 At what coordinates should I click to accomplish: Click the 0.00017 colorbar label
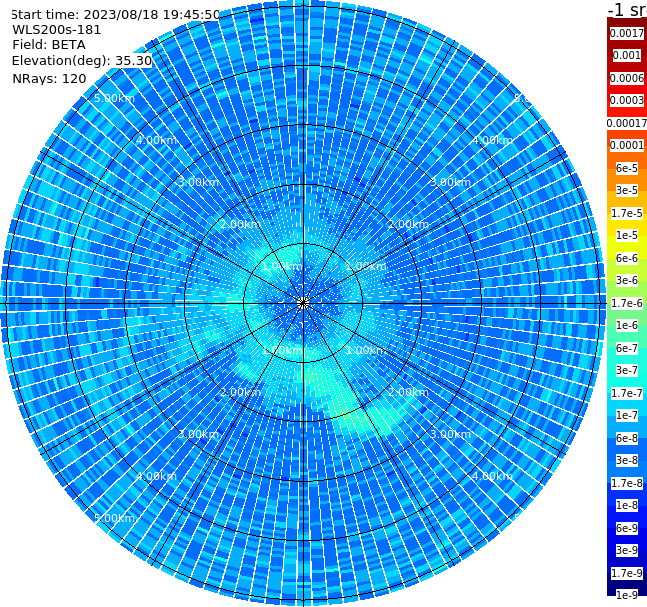tap(627, 123)
